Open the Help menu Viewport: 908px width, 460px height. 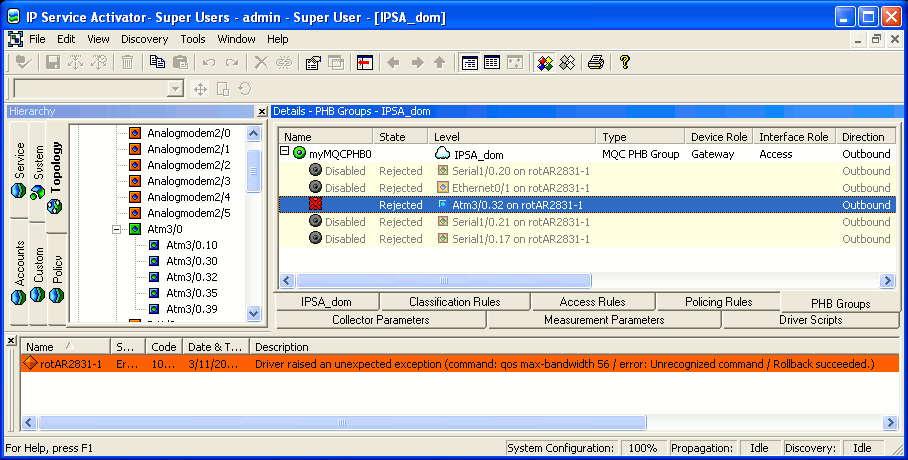tap(277, 39)
